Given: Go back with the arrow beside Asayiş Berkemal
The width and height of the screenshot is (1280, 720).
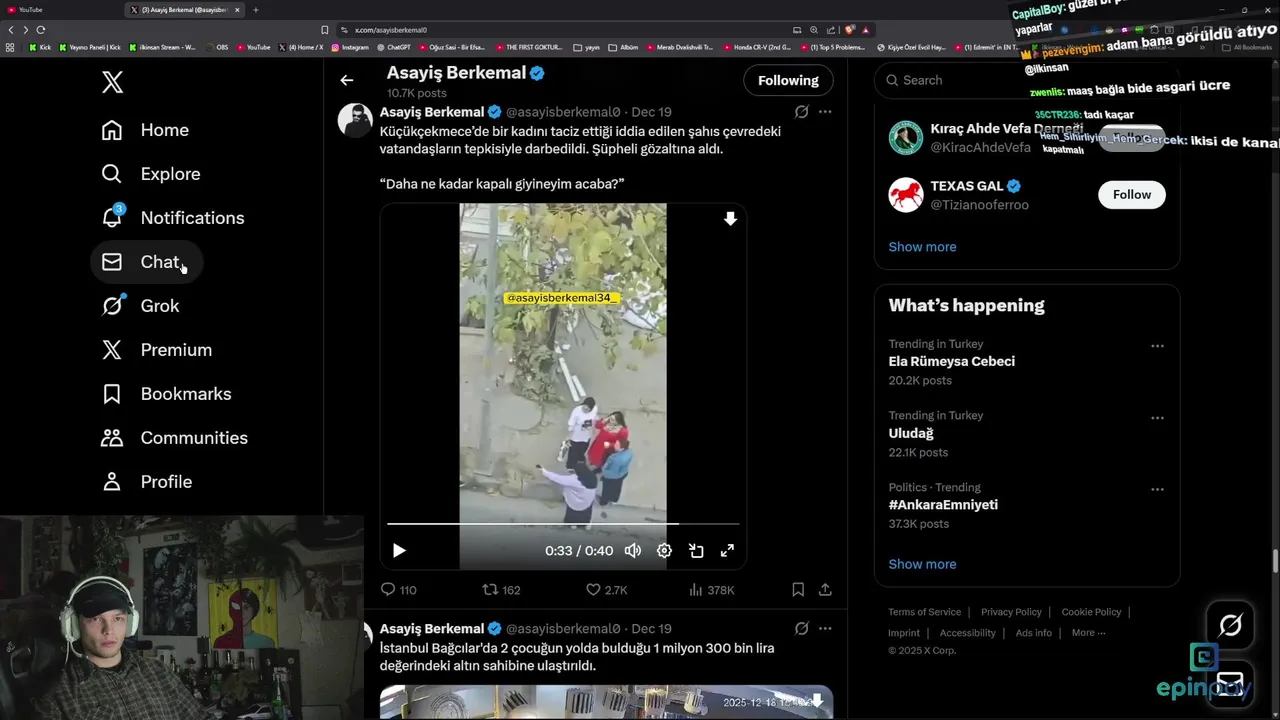Looking at the screenshot, I should pyautogui.click(x=347, y=80).
